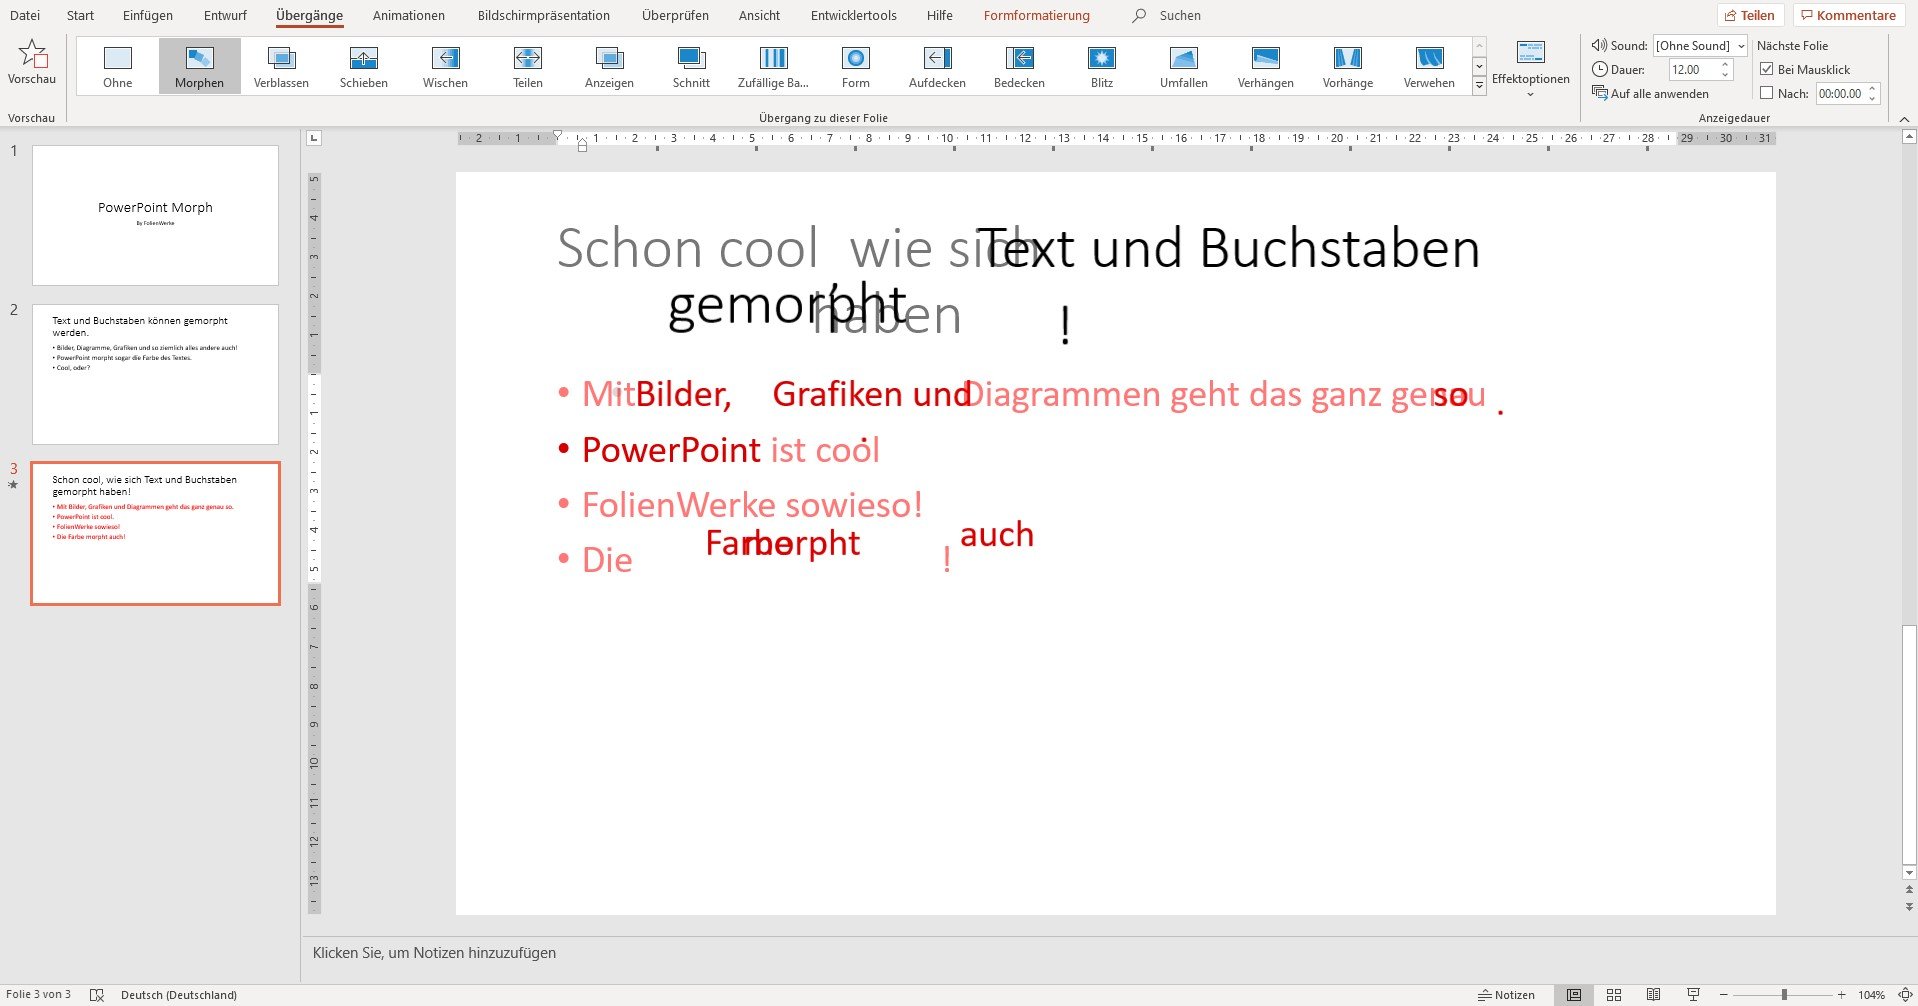Click Auf alle anwenden

click(1651, 93)
